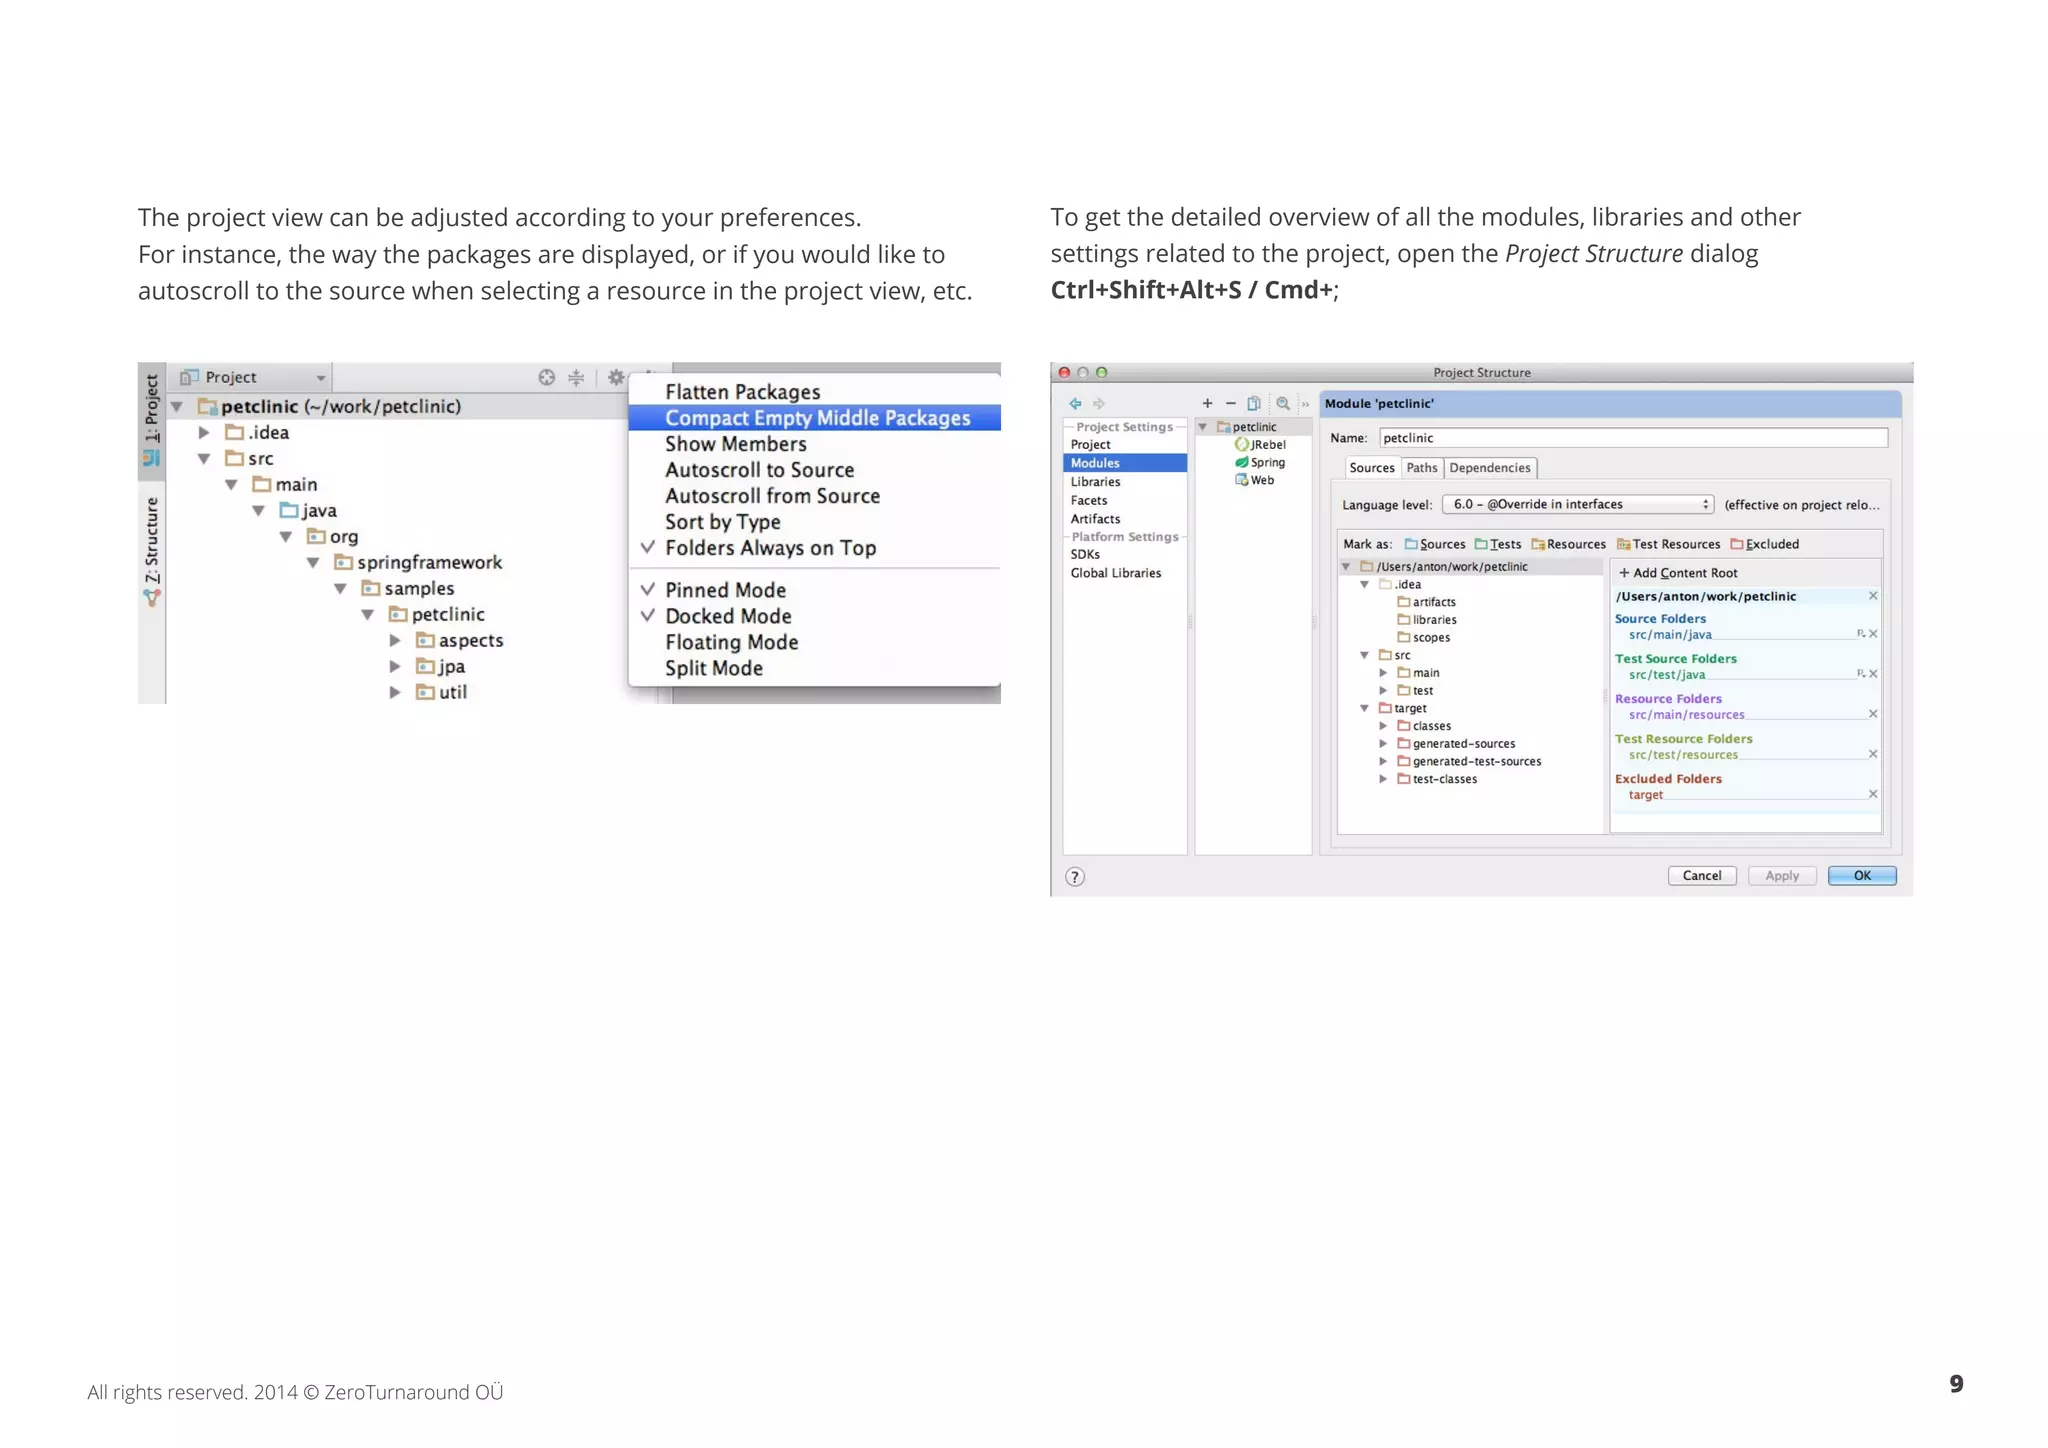Expand generated-sources folder in dialog tree
This screenshot has width=2048, height=1448.
tap(1383, 744)
